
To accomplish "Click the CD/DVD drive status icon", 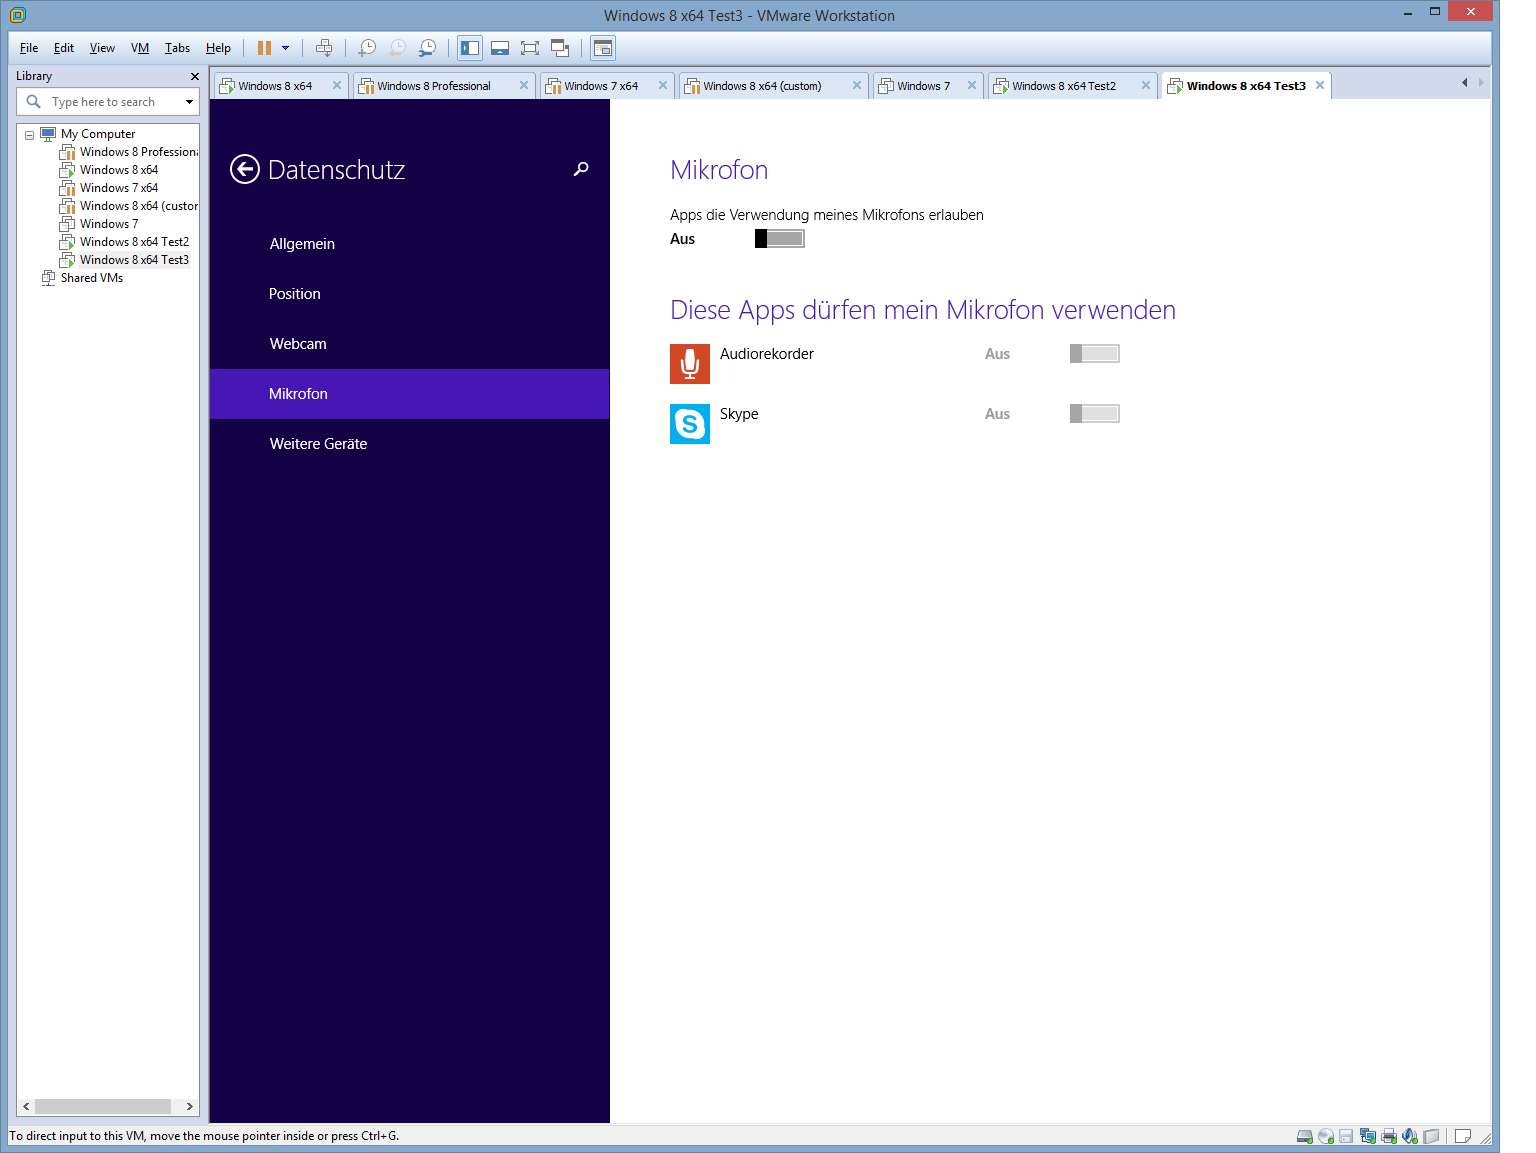I will [x=1326, y=1136].
